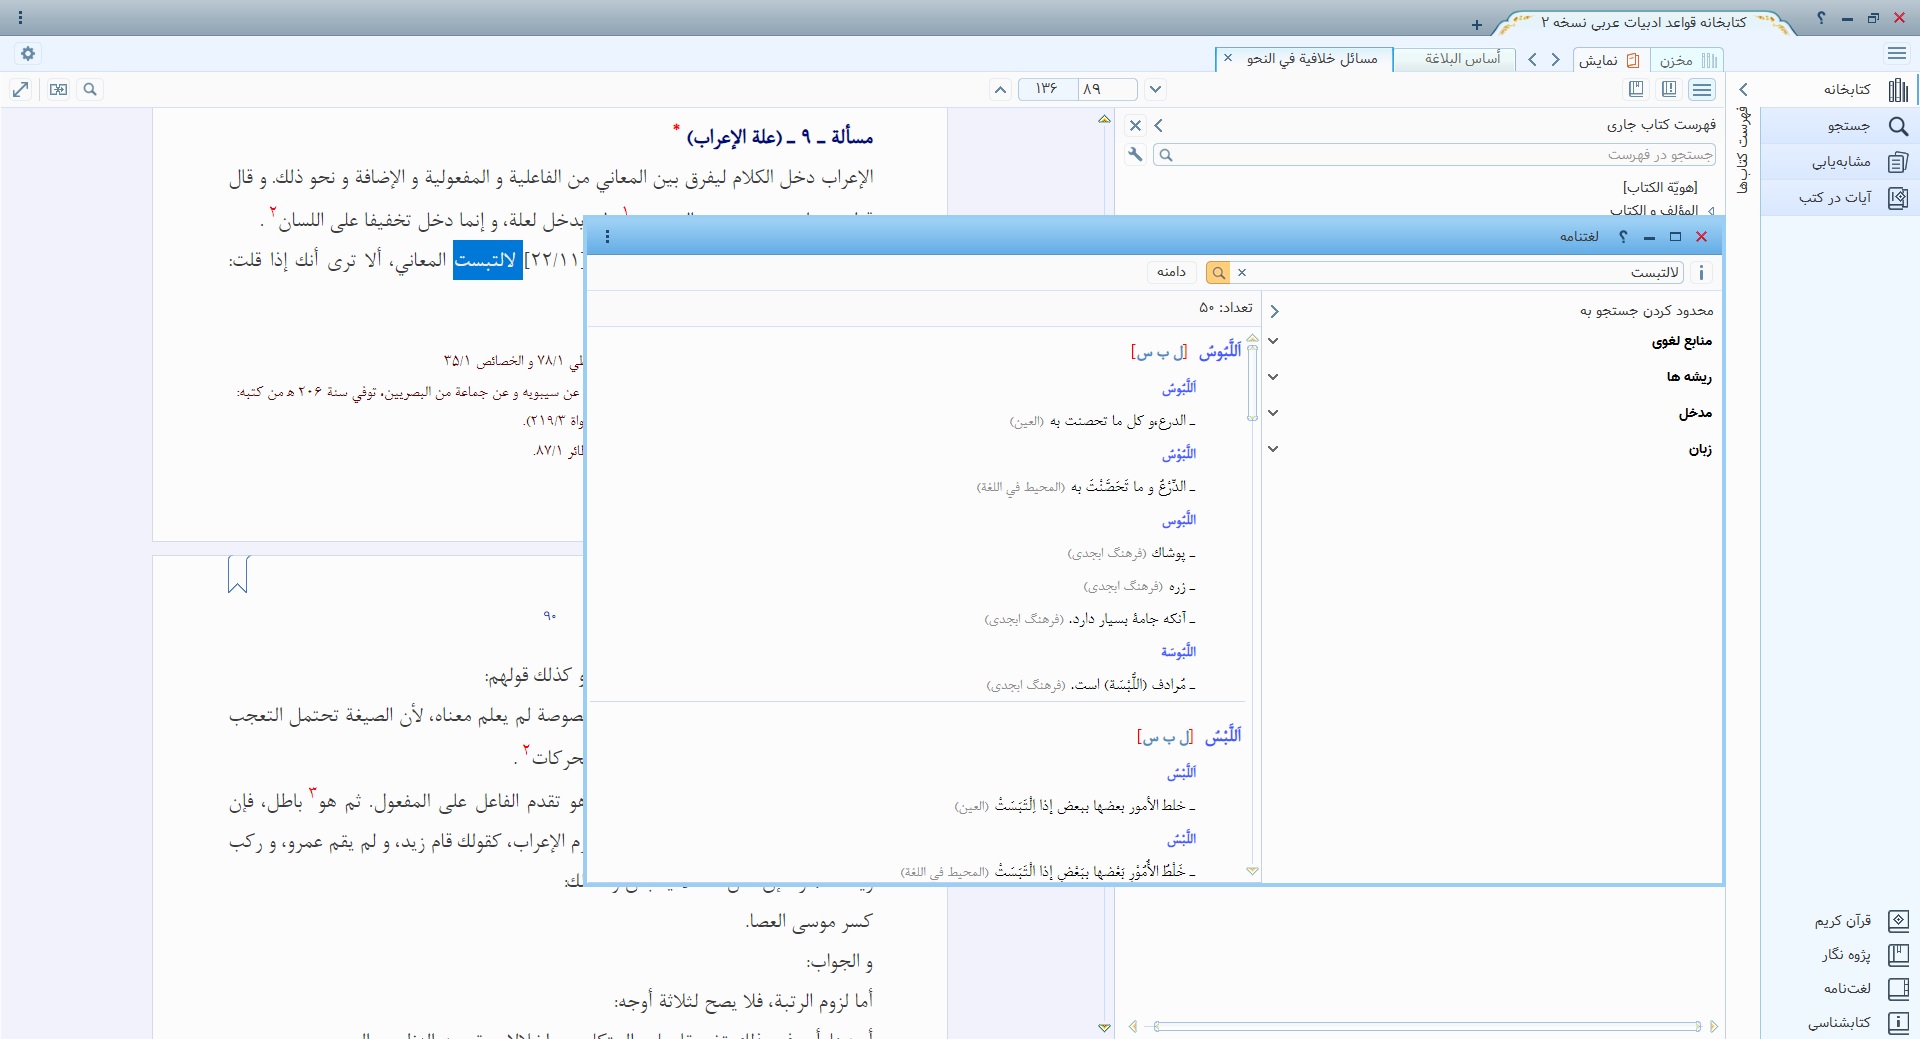Open index wrench settings icon
Image resolution: width=1920 pixels, height=1039 pixels.
pyautogui.click(x=1135, y=155)
